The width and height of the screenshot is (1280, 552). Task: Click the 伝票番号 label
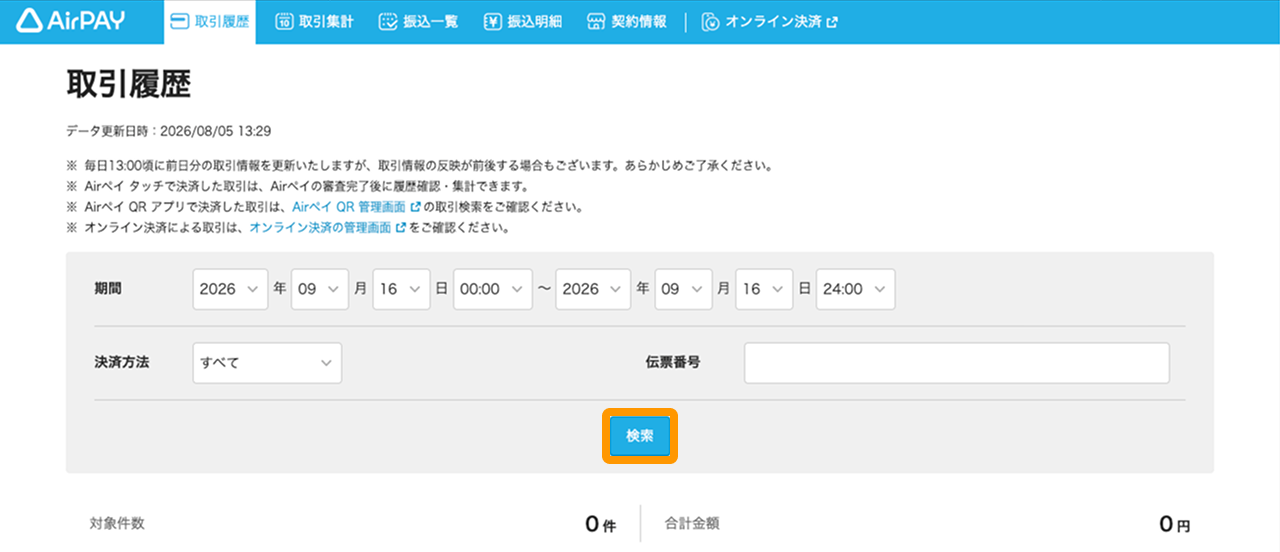point(673,362)
